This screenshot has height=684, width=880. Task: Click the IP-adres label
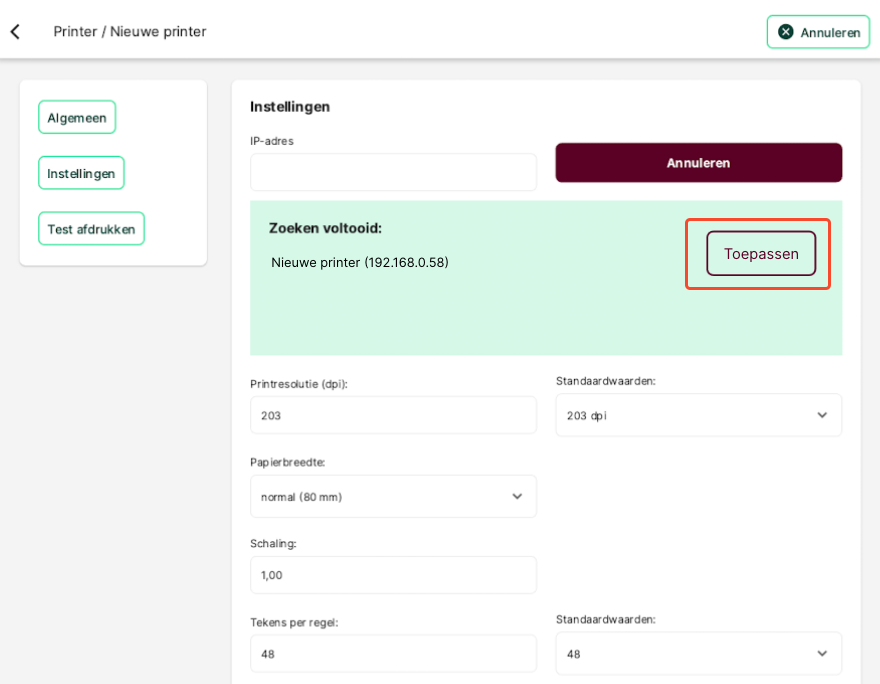pos(272,141)
